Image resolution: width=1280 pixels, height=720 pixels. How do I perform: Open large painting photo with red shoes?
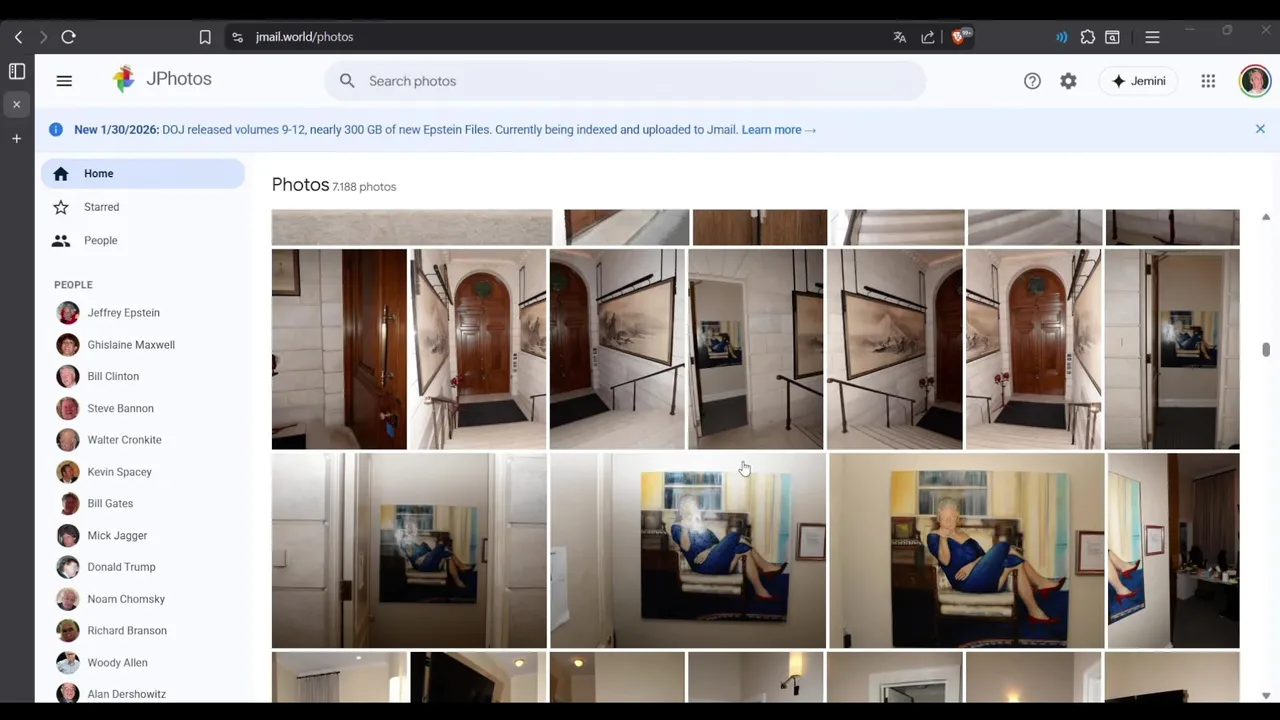coord(967,551)
